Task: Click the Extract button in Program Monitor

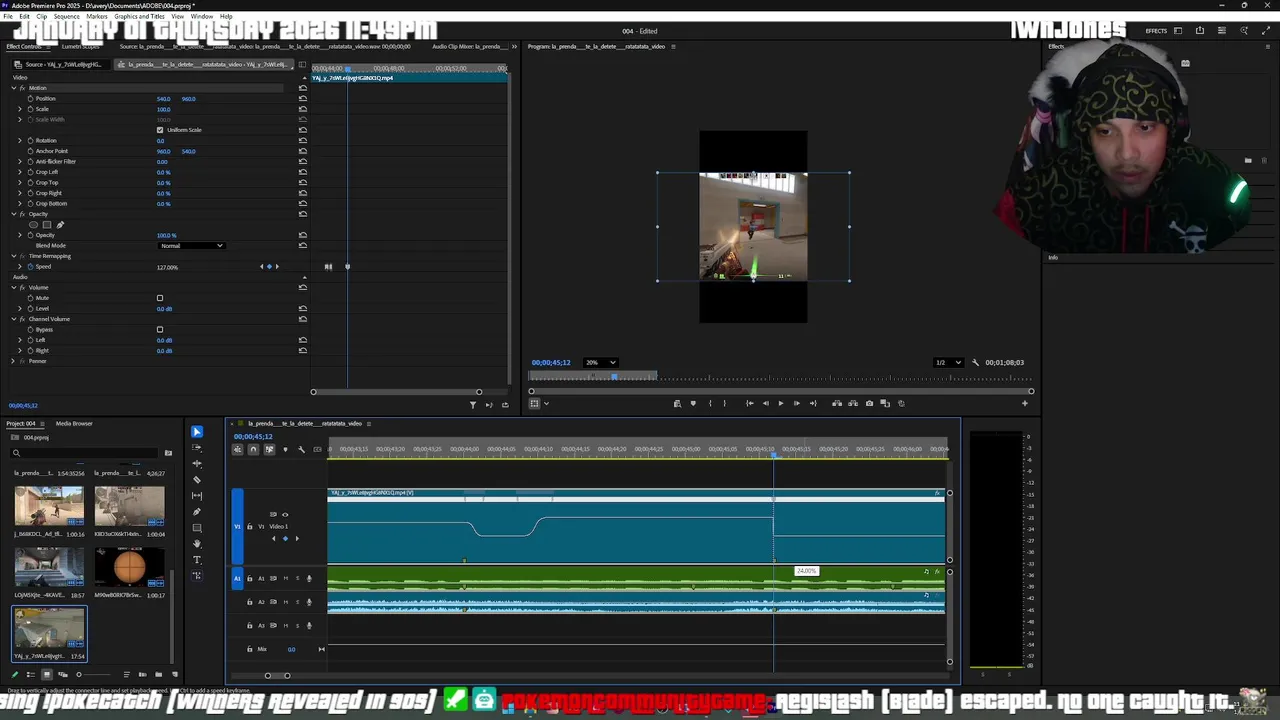Action: pos(853,403)
